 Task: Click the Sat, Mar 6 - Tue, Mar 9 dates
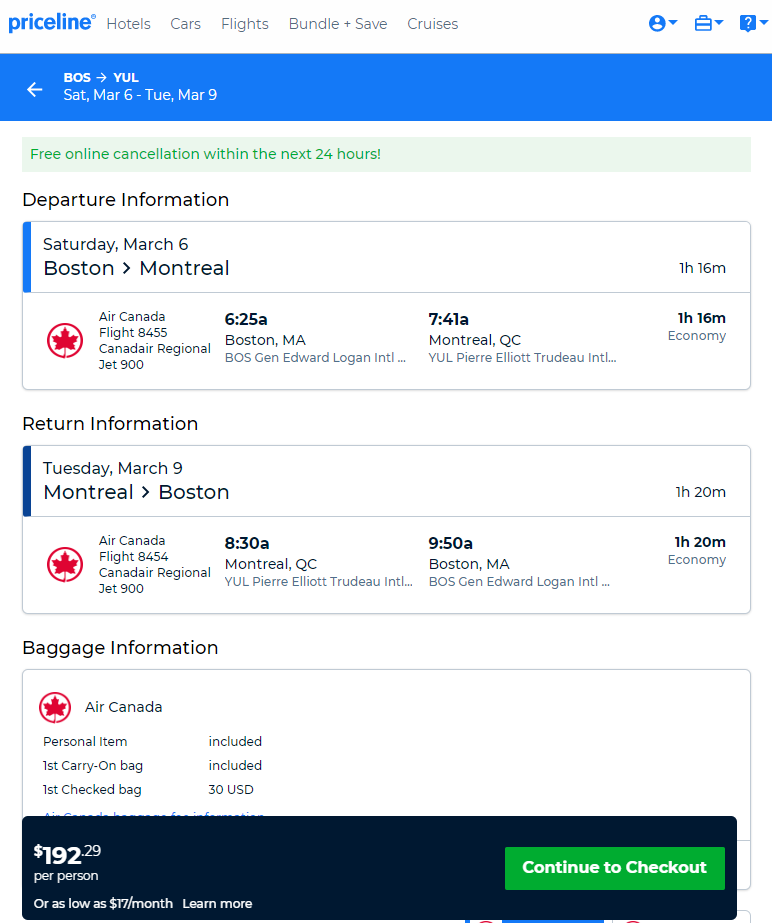140,95
